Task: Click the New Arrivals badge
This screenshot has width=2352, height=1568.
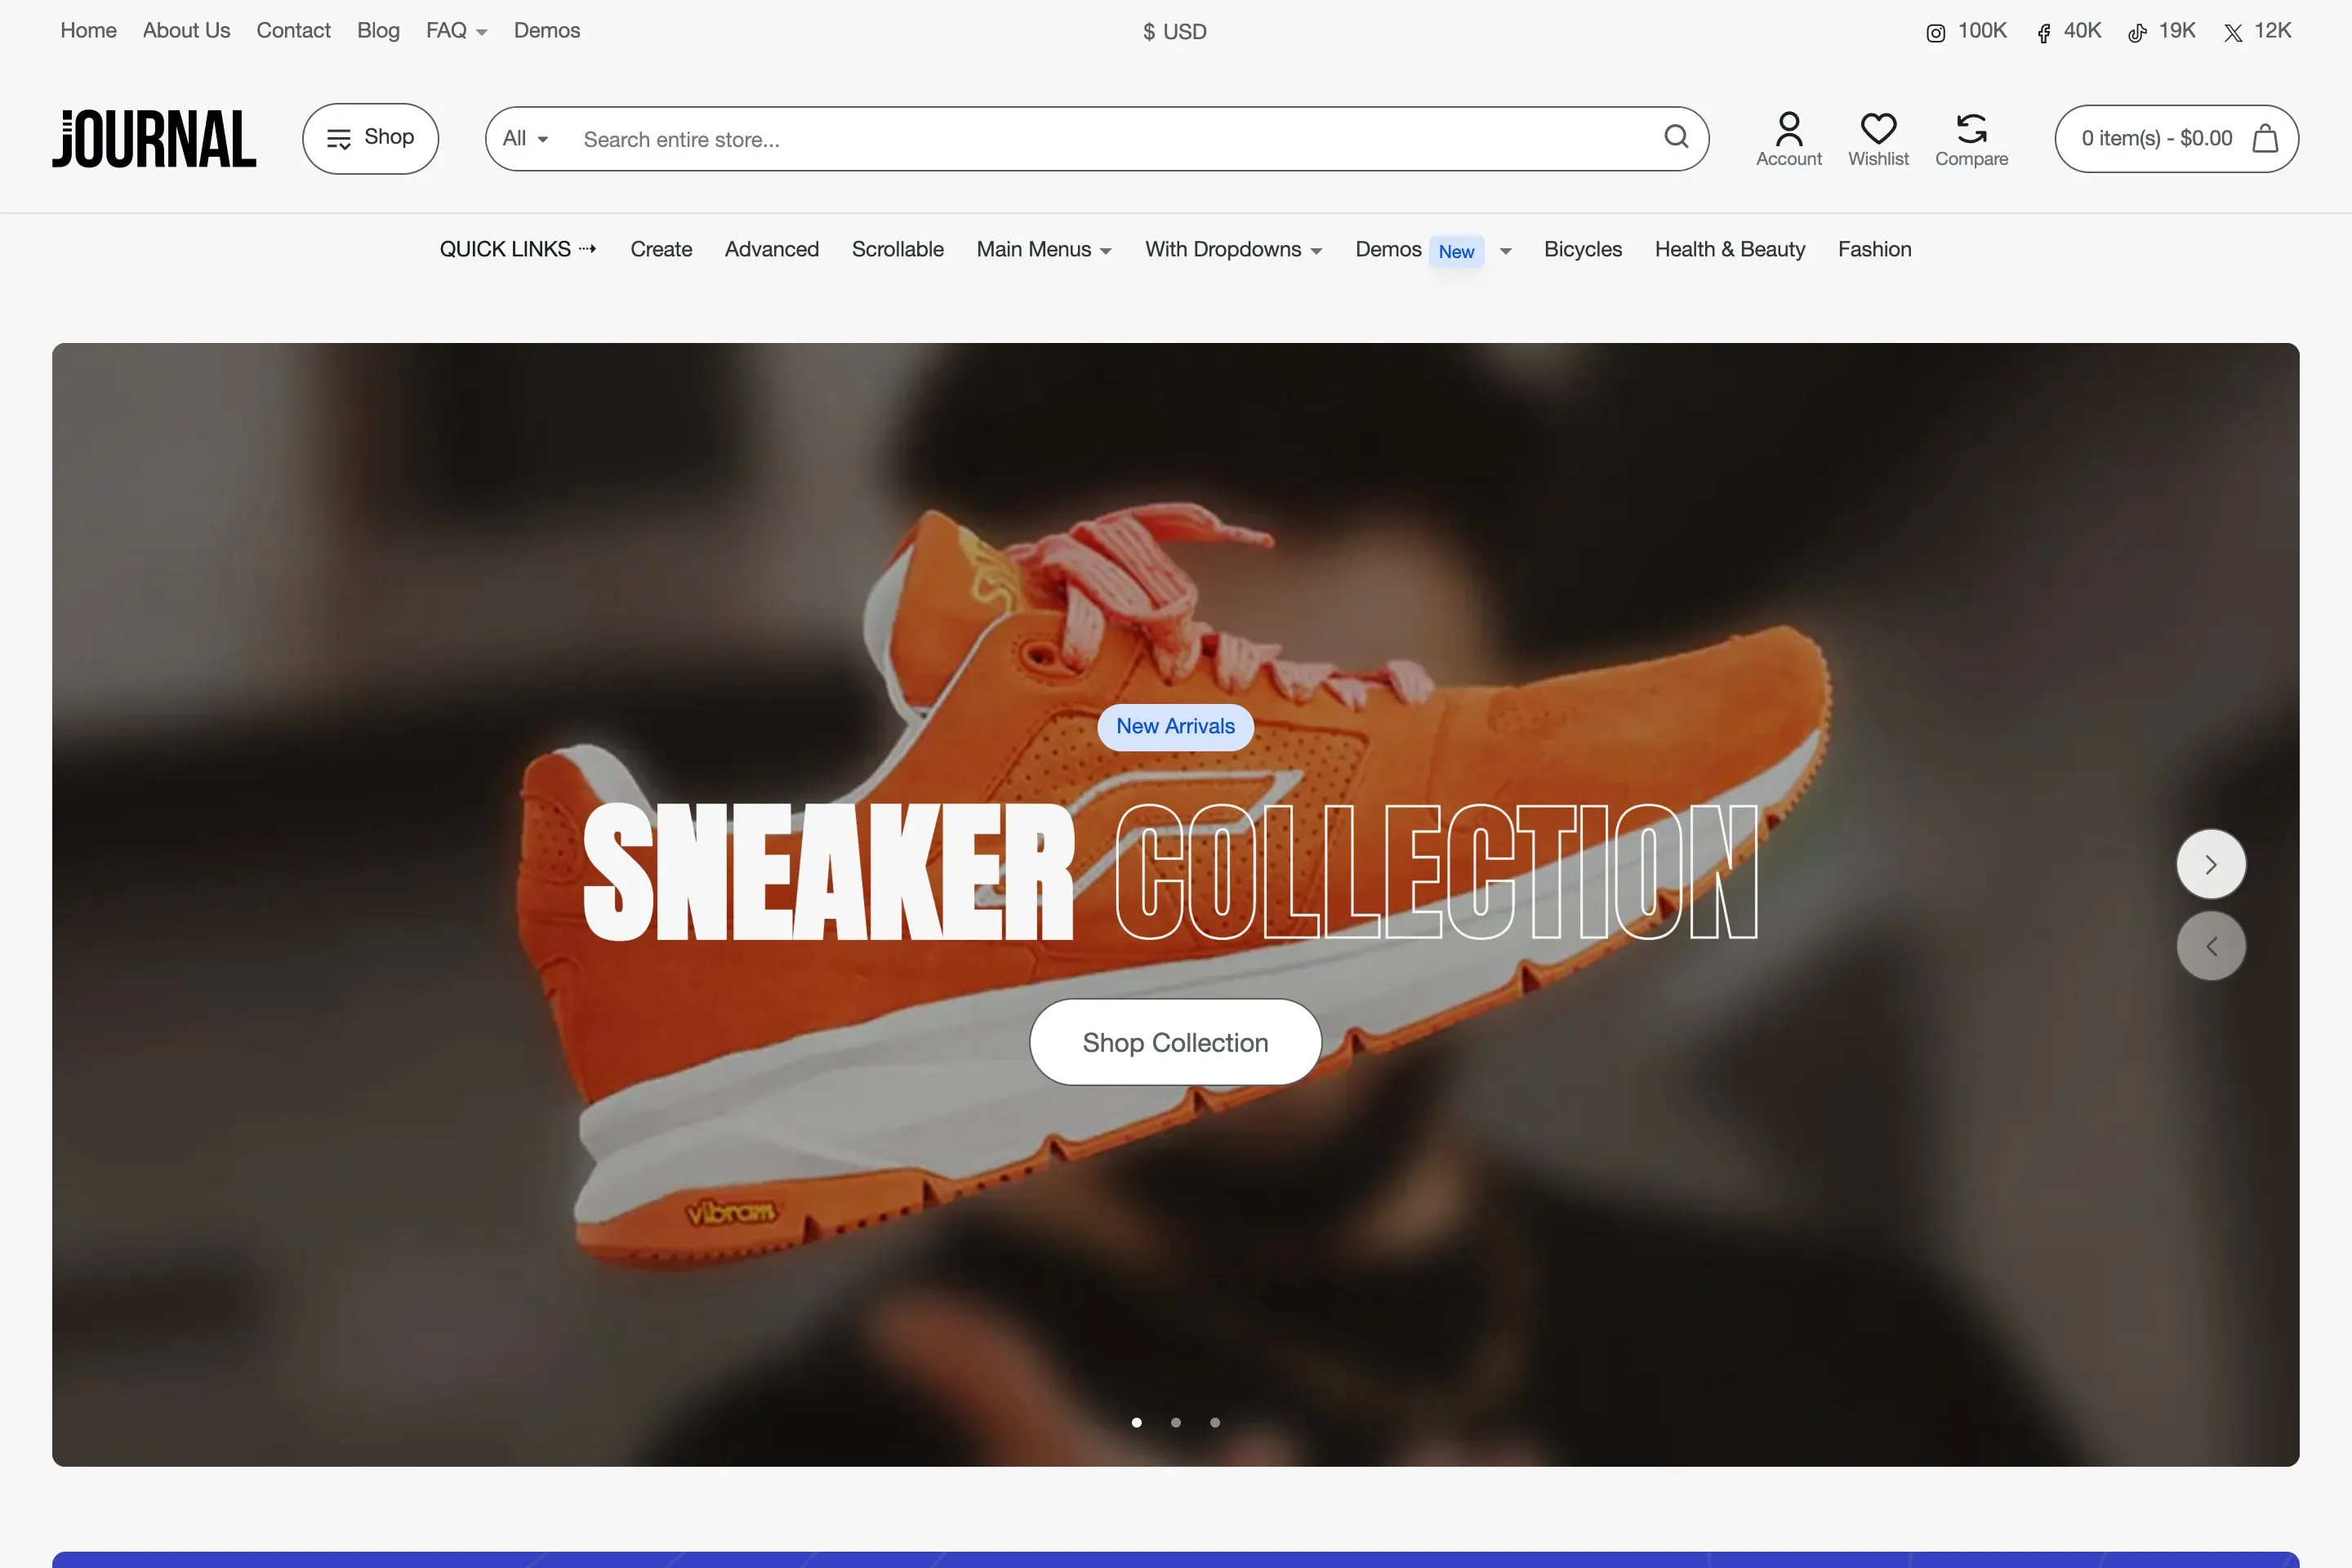Action: pyautogui.click(x=1175, y=727)
